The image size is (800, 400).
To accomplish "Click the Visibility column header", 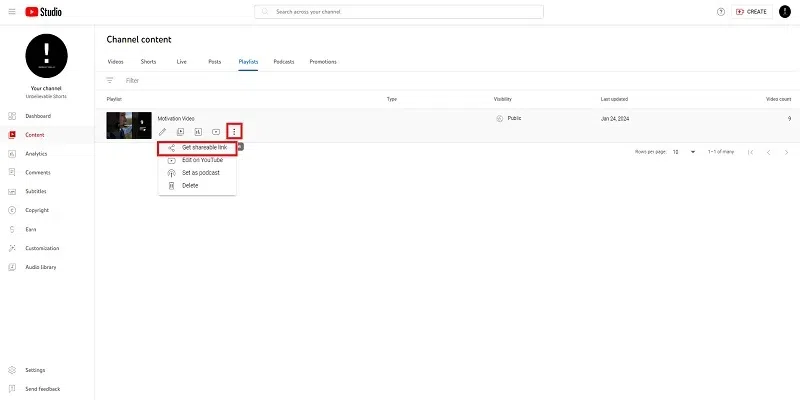I will (503, 99).
